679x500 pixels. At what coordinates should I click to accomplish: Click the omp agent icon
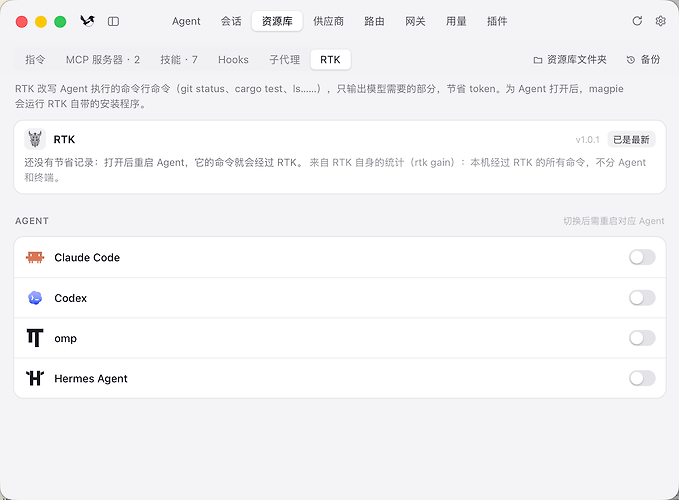[35, 338]
